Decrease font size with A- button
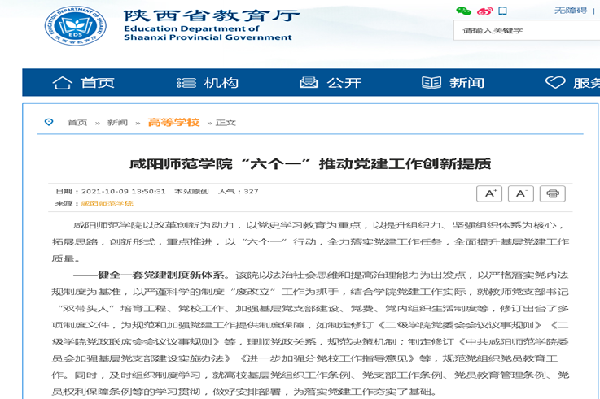The width and height of the screenshot is (600, 399). click(521, 194)
